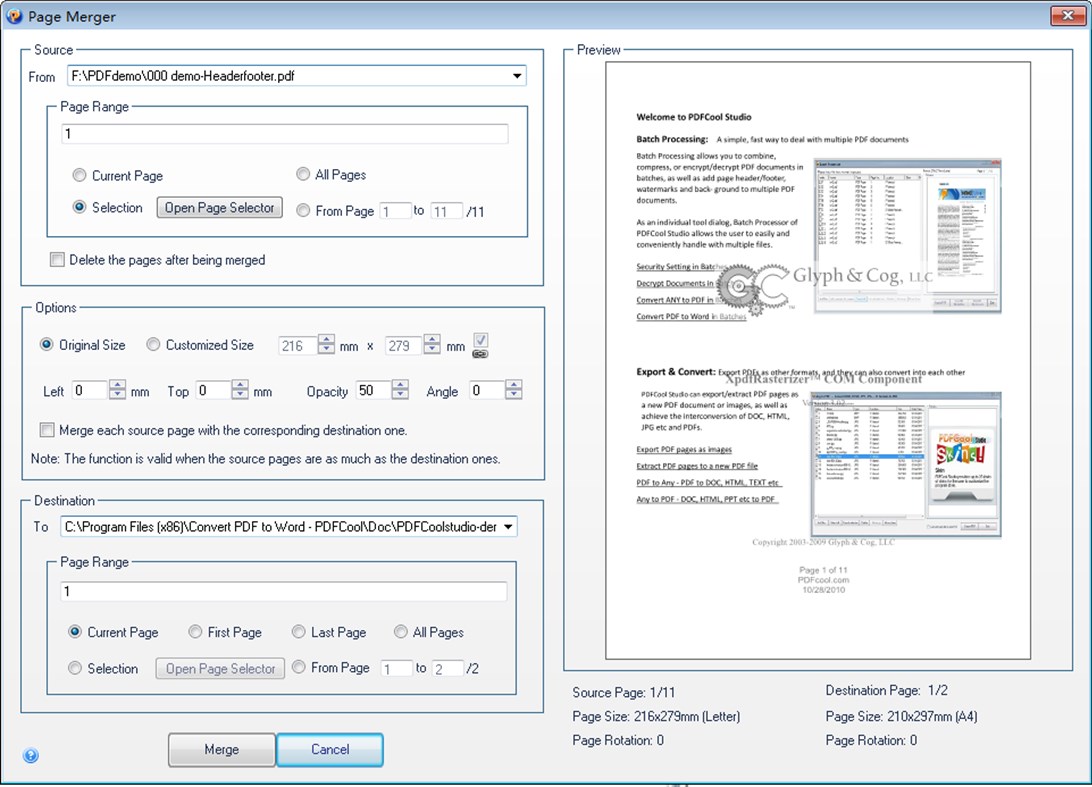Click the Destination Page Range text field
The height and width of the screenshot is (787, 1092).
pos(283,591)
